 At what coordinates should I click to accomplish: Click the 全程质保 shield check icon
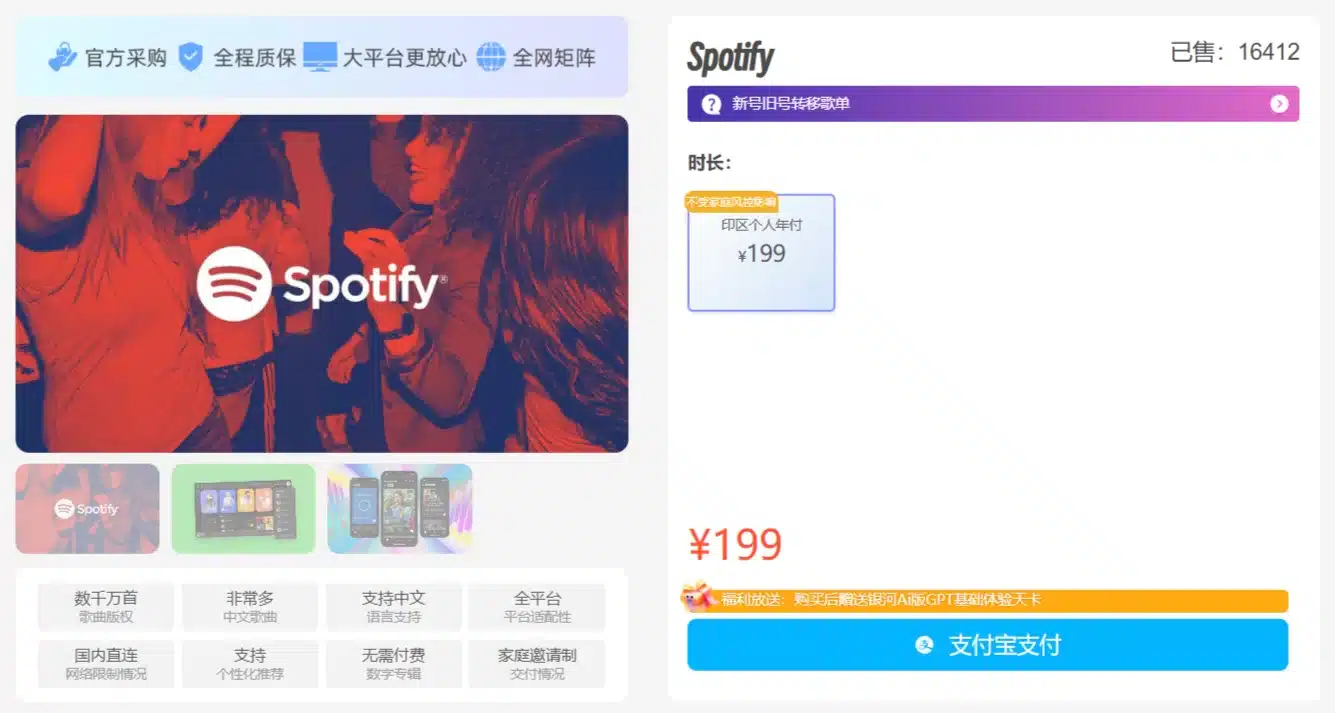(191, 57)
